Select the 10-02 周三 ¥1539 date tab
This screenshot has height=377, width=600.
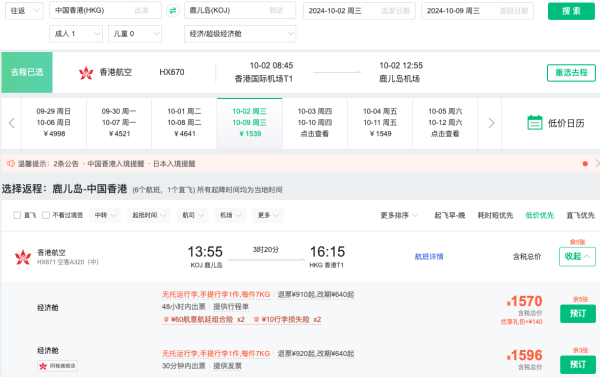249,123
